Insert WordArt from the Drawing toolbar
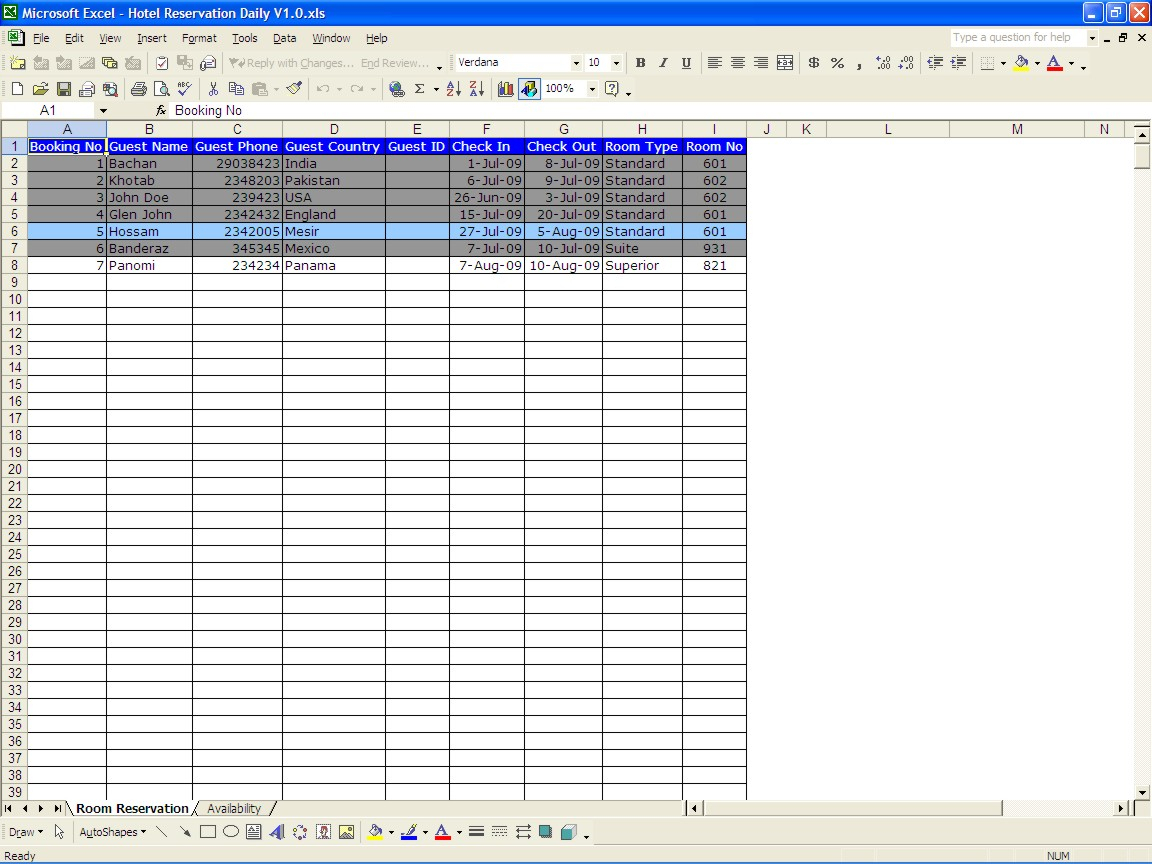Image resolution: width=1152 pixels, height=864 pixels. (x=277, y=831)
